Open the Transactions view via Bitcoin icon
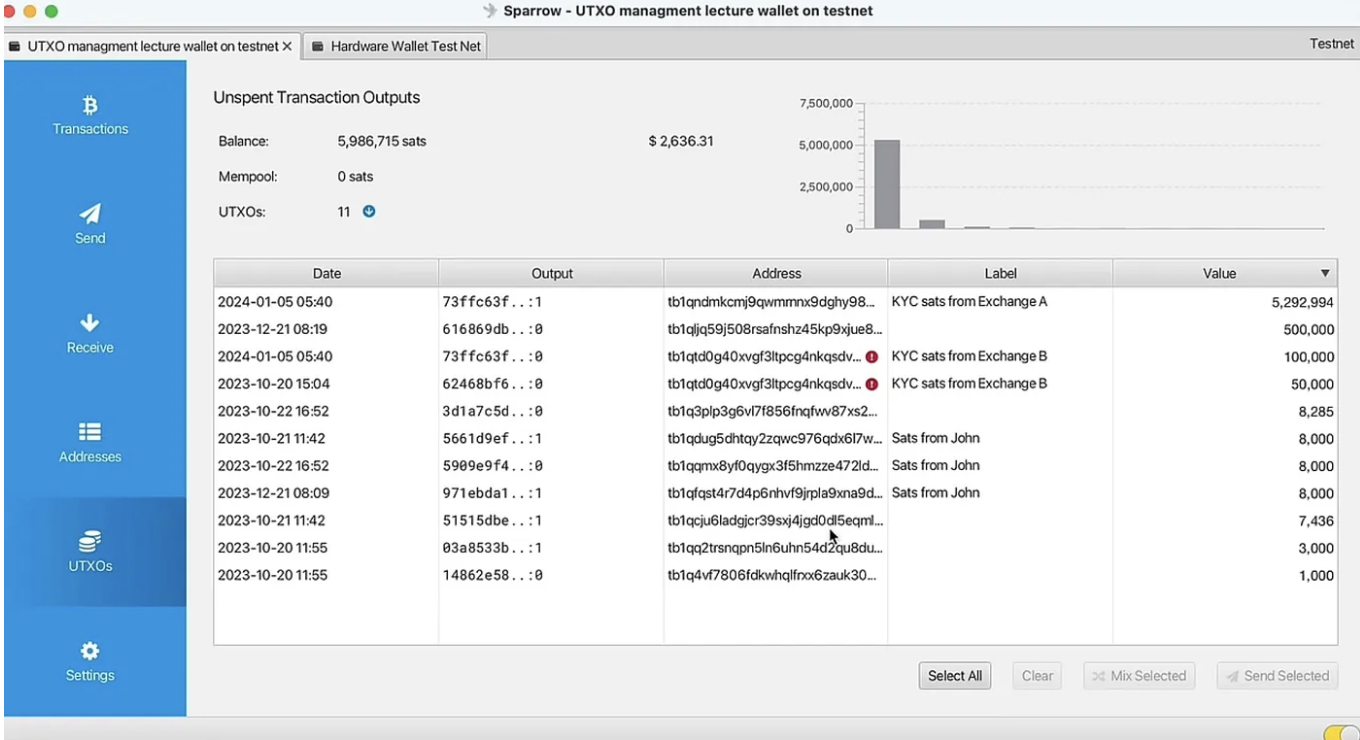The height and width of the screenshot is (740, 1360). (x=90, y=106)
